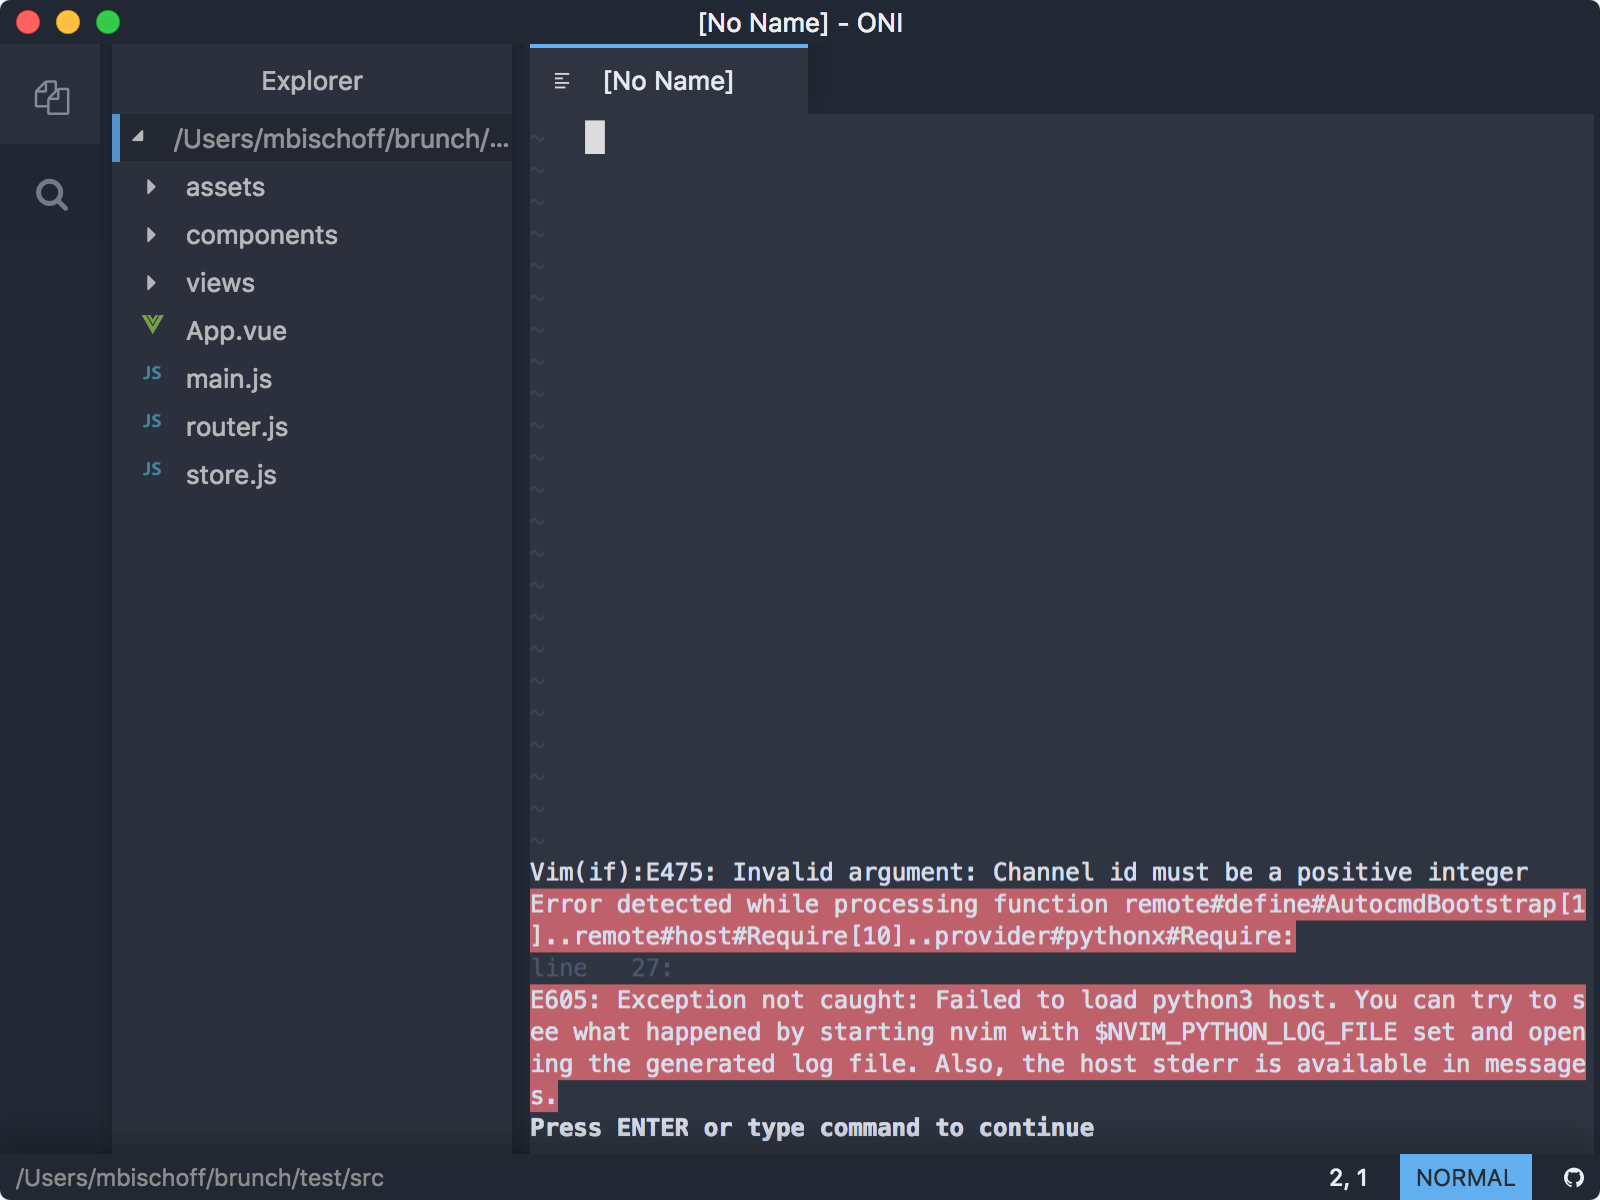1600x1200 pixels.
Task: Click the NORMAL mode indicator
Action: (x=1464, y=1176)
